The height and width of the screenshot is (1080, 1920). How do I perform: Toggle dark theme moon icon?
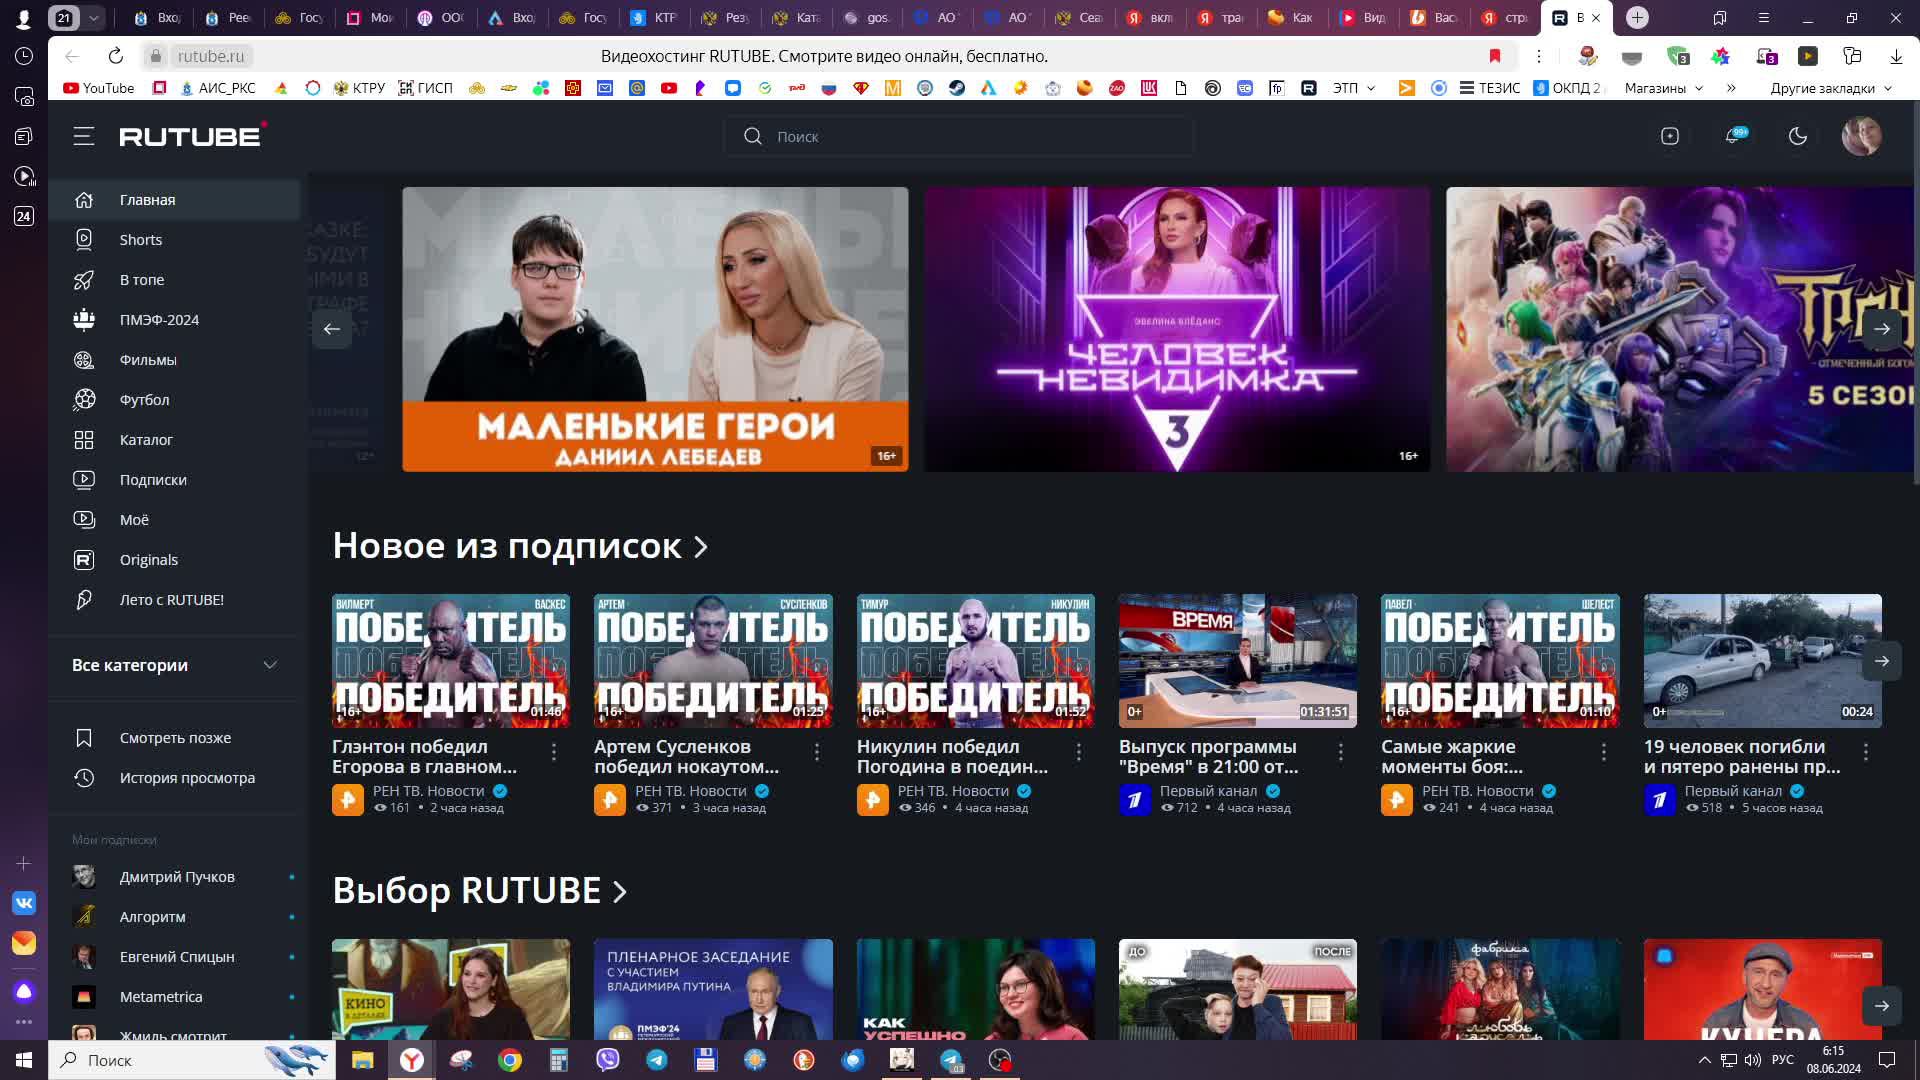pyautogui.click(x=1797, y=136)
